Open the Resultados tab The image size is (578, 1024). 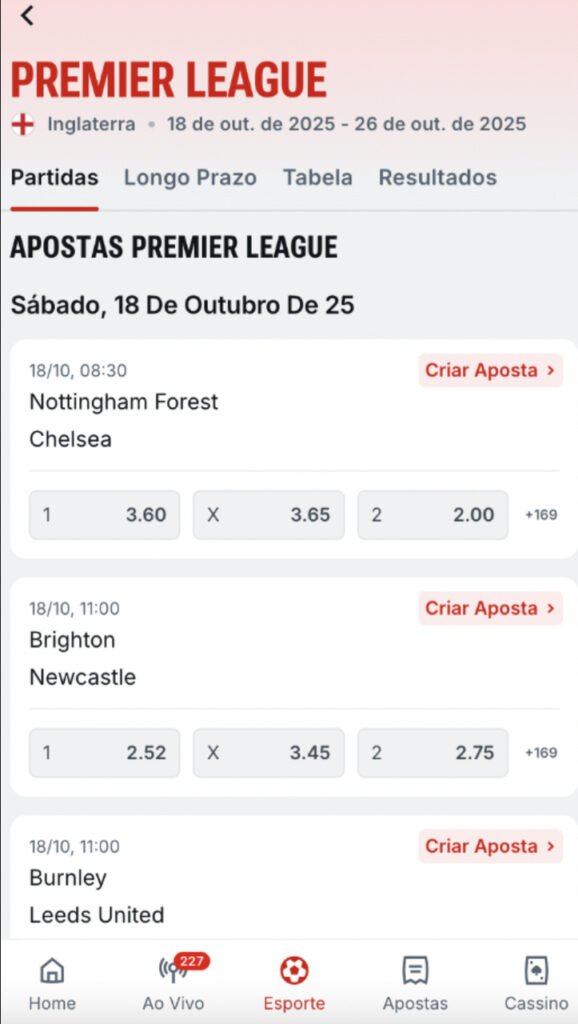[x=437, y=178]
